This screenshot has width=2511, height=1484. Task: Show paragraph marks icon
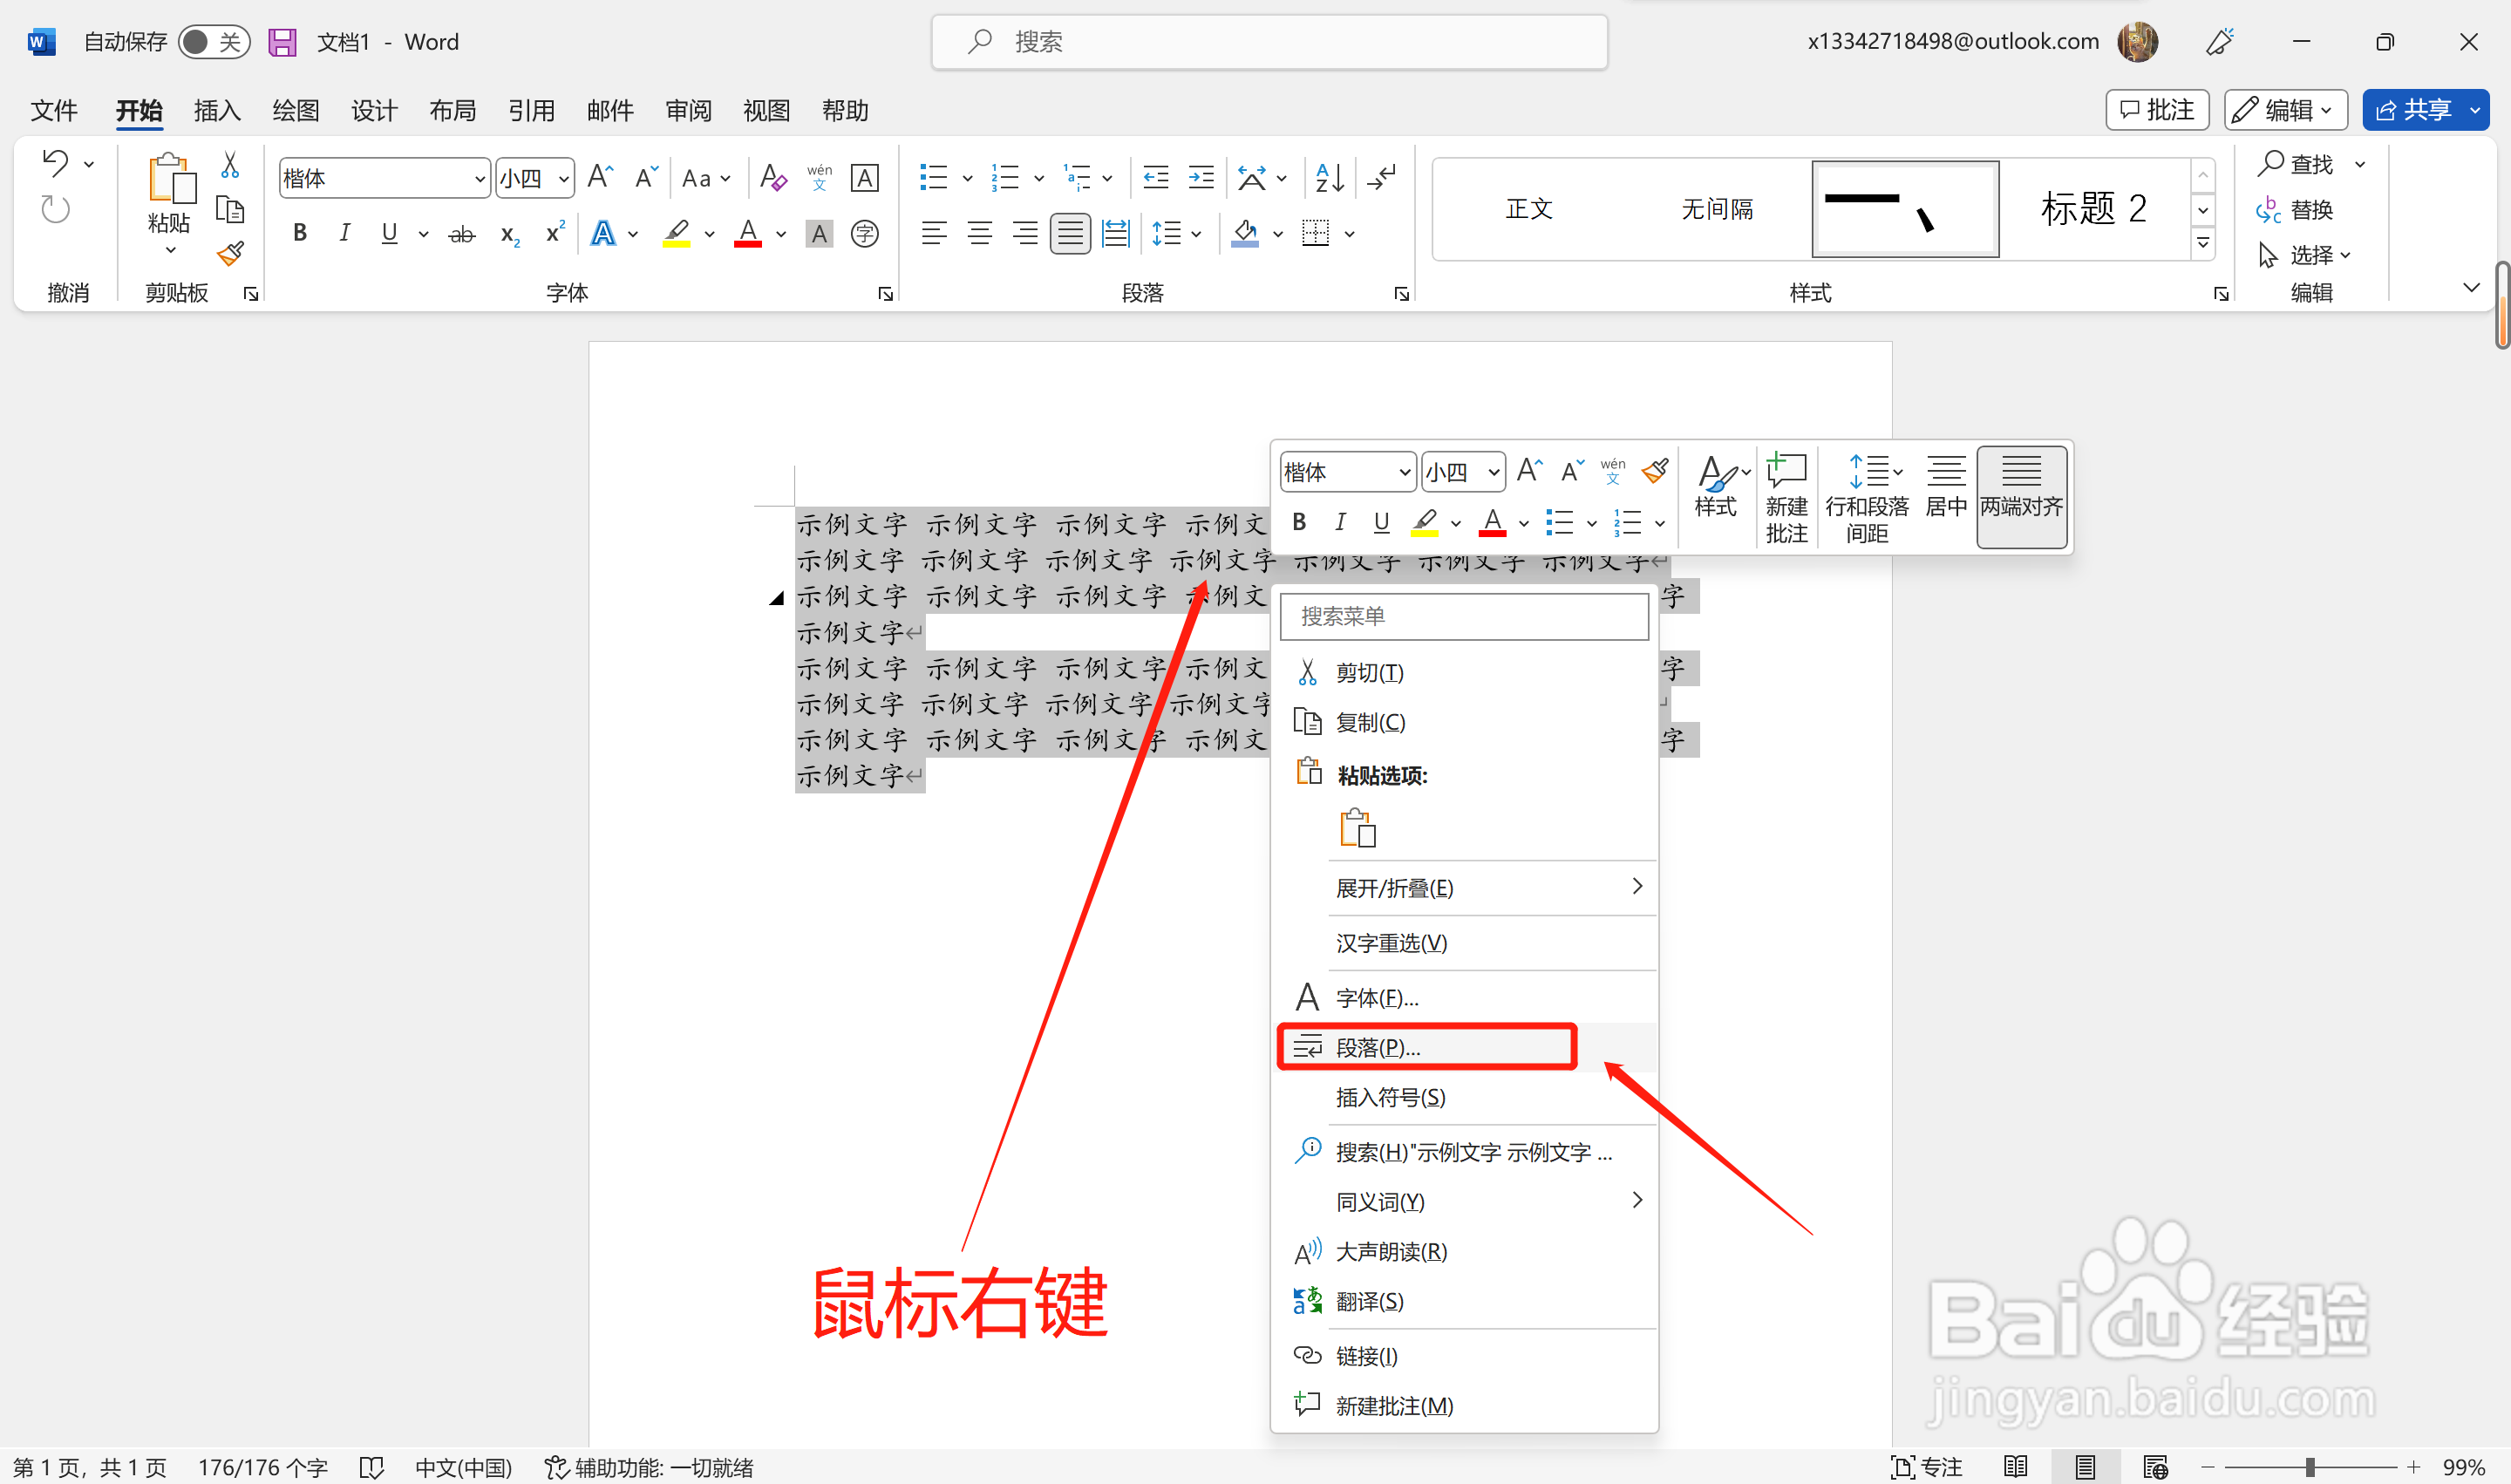(x=1381, y=178)
